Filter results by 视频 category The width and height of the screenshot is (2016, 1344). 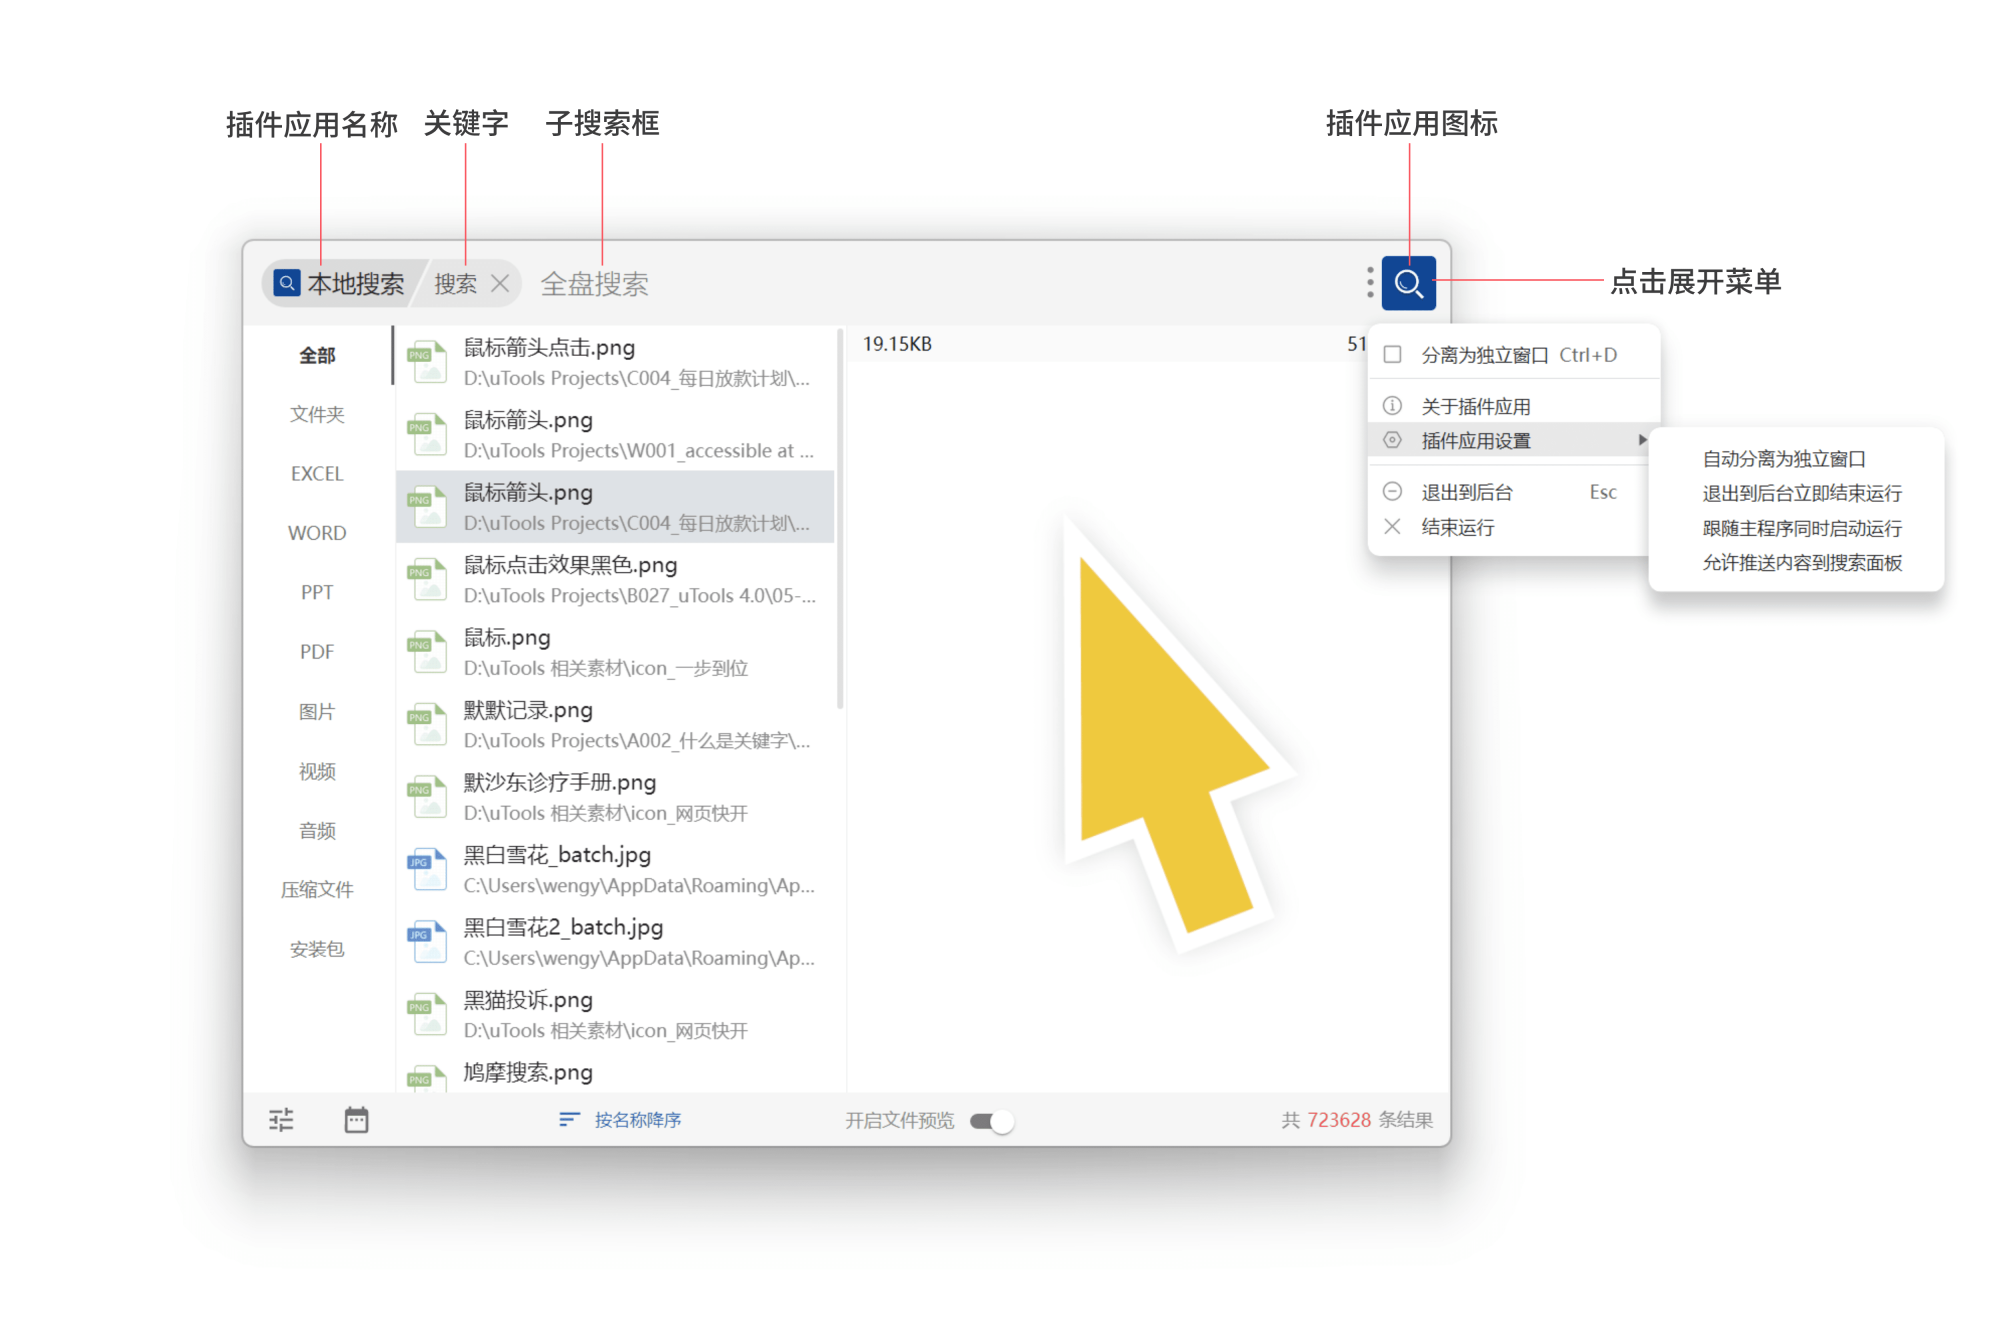click(317, 771)
